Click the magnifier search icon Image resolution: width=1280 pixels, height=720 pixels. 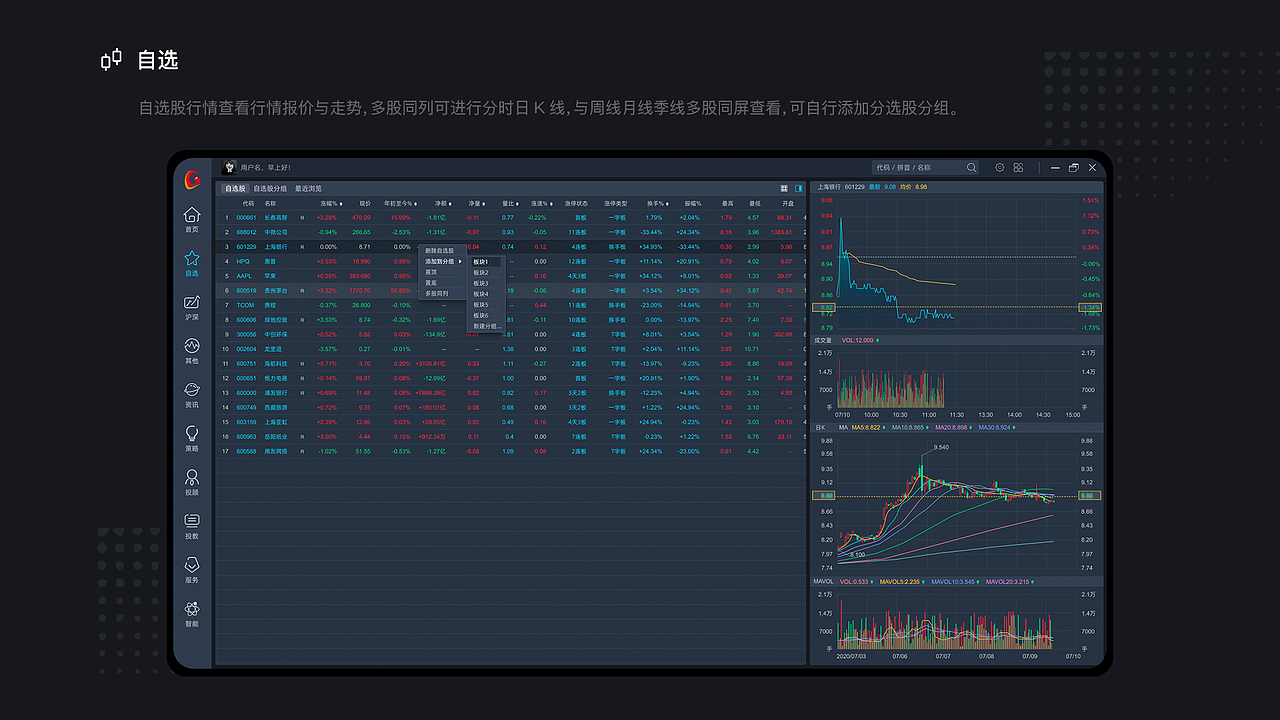[971, 168]
